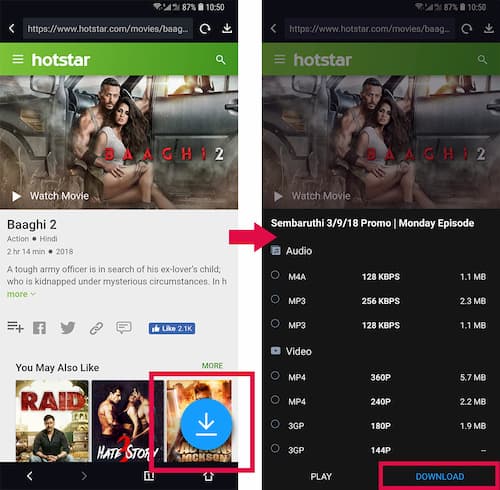Screen dimensions: 500x490
Task: Tap the PLAY button in the download panel
Action: pos(321,477)
